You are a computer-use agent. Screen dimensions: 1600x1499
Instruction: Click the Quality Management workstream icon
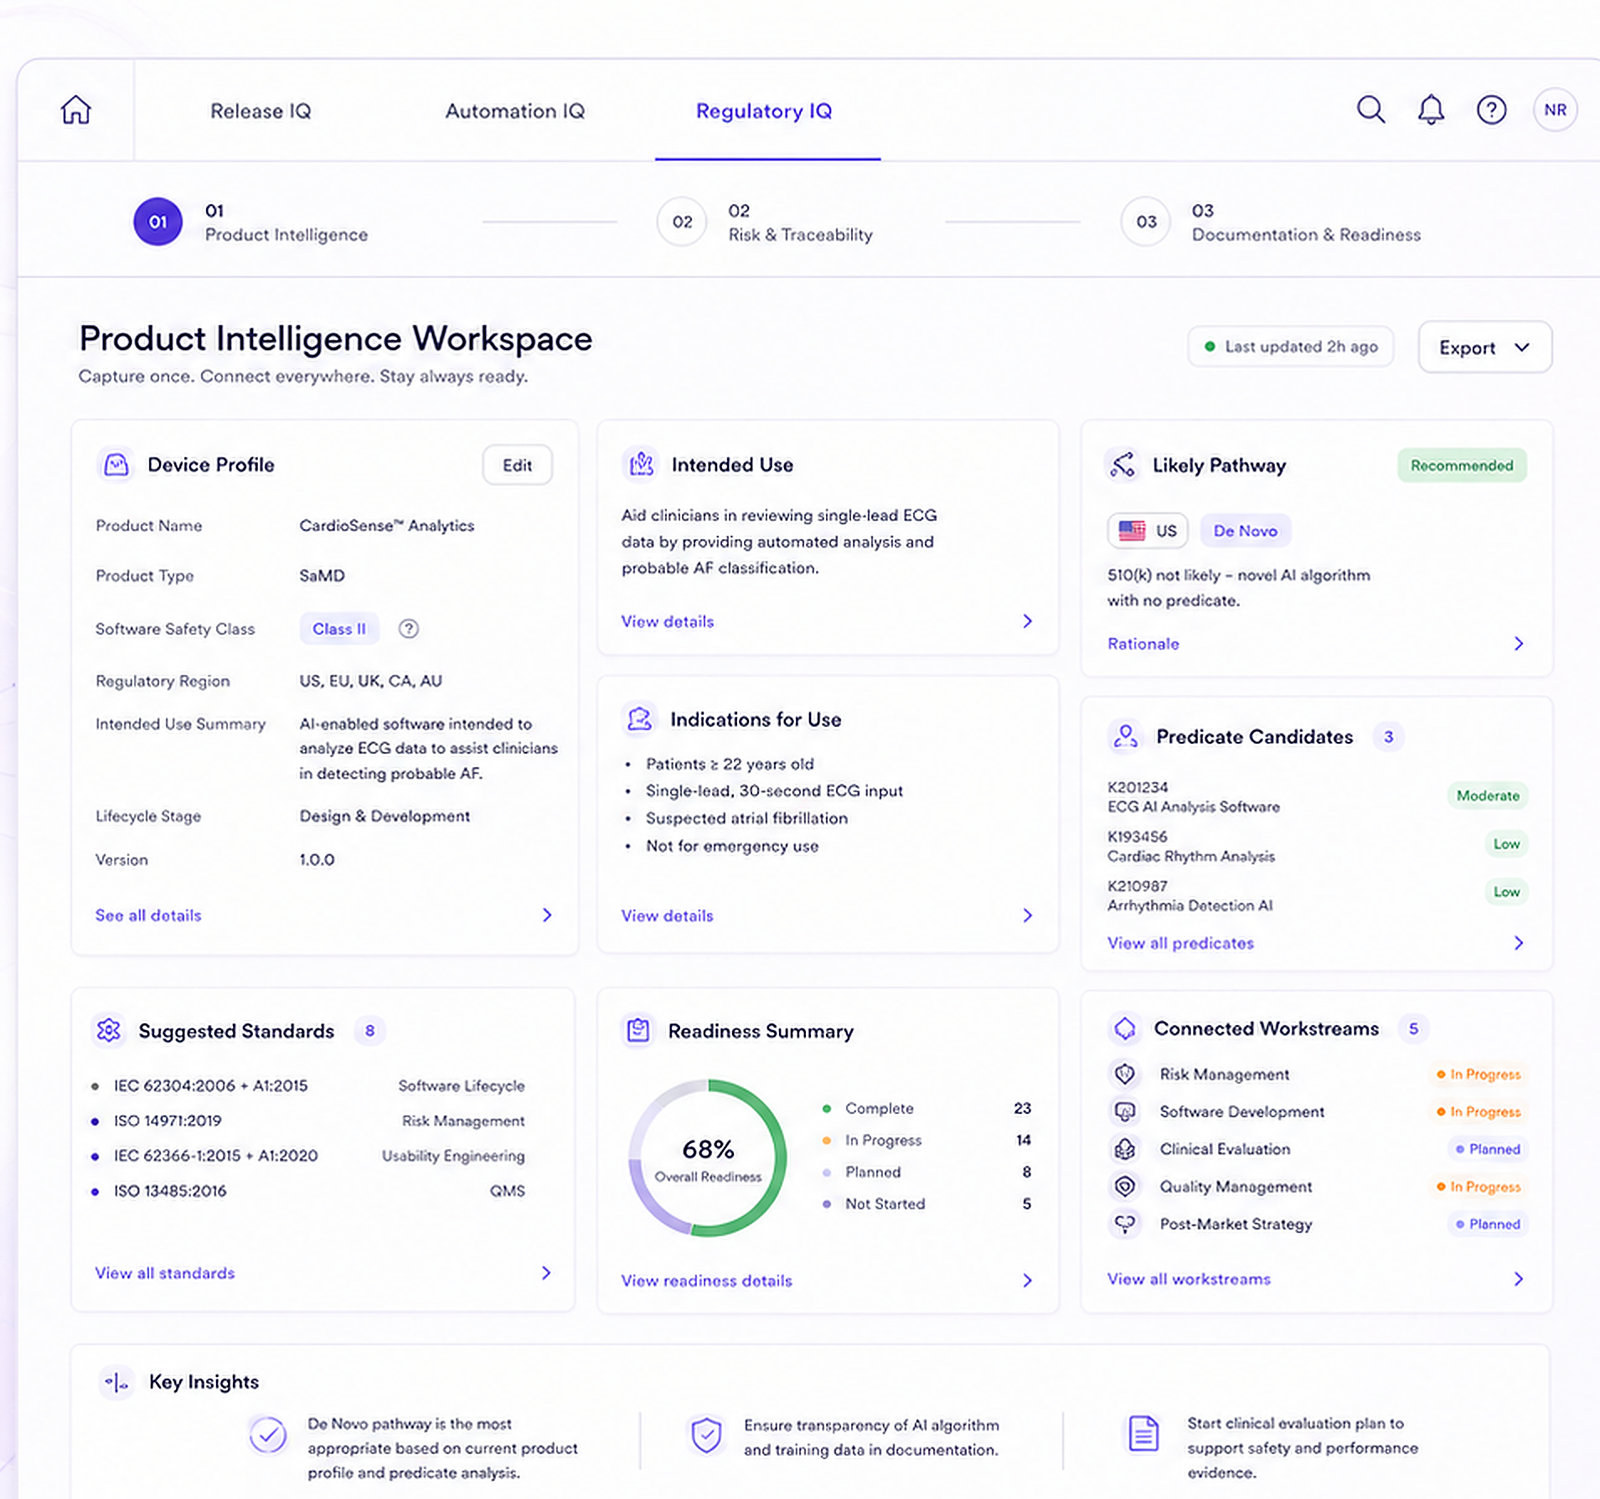pos(1125,1186)
